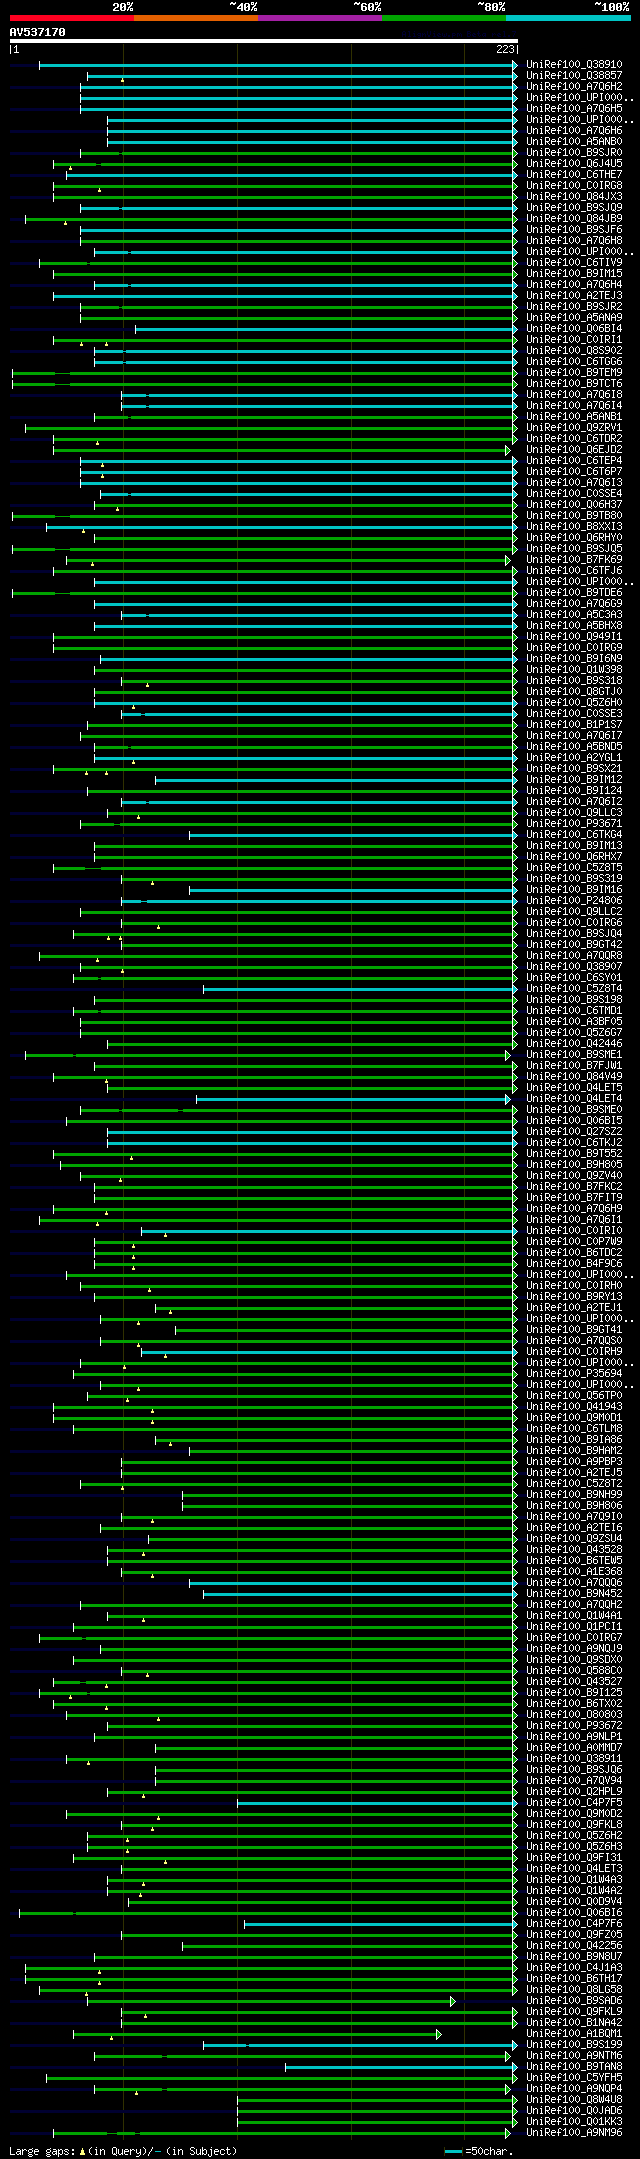Select the UniRef100_C0SSE4 label
The height and width of the screenshot is (2159, 640).
574,494
